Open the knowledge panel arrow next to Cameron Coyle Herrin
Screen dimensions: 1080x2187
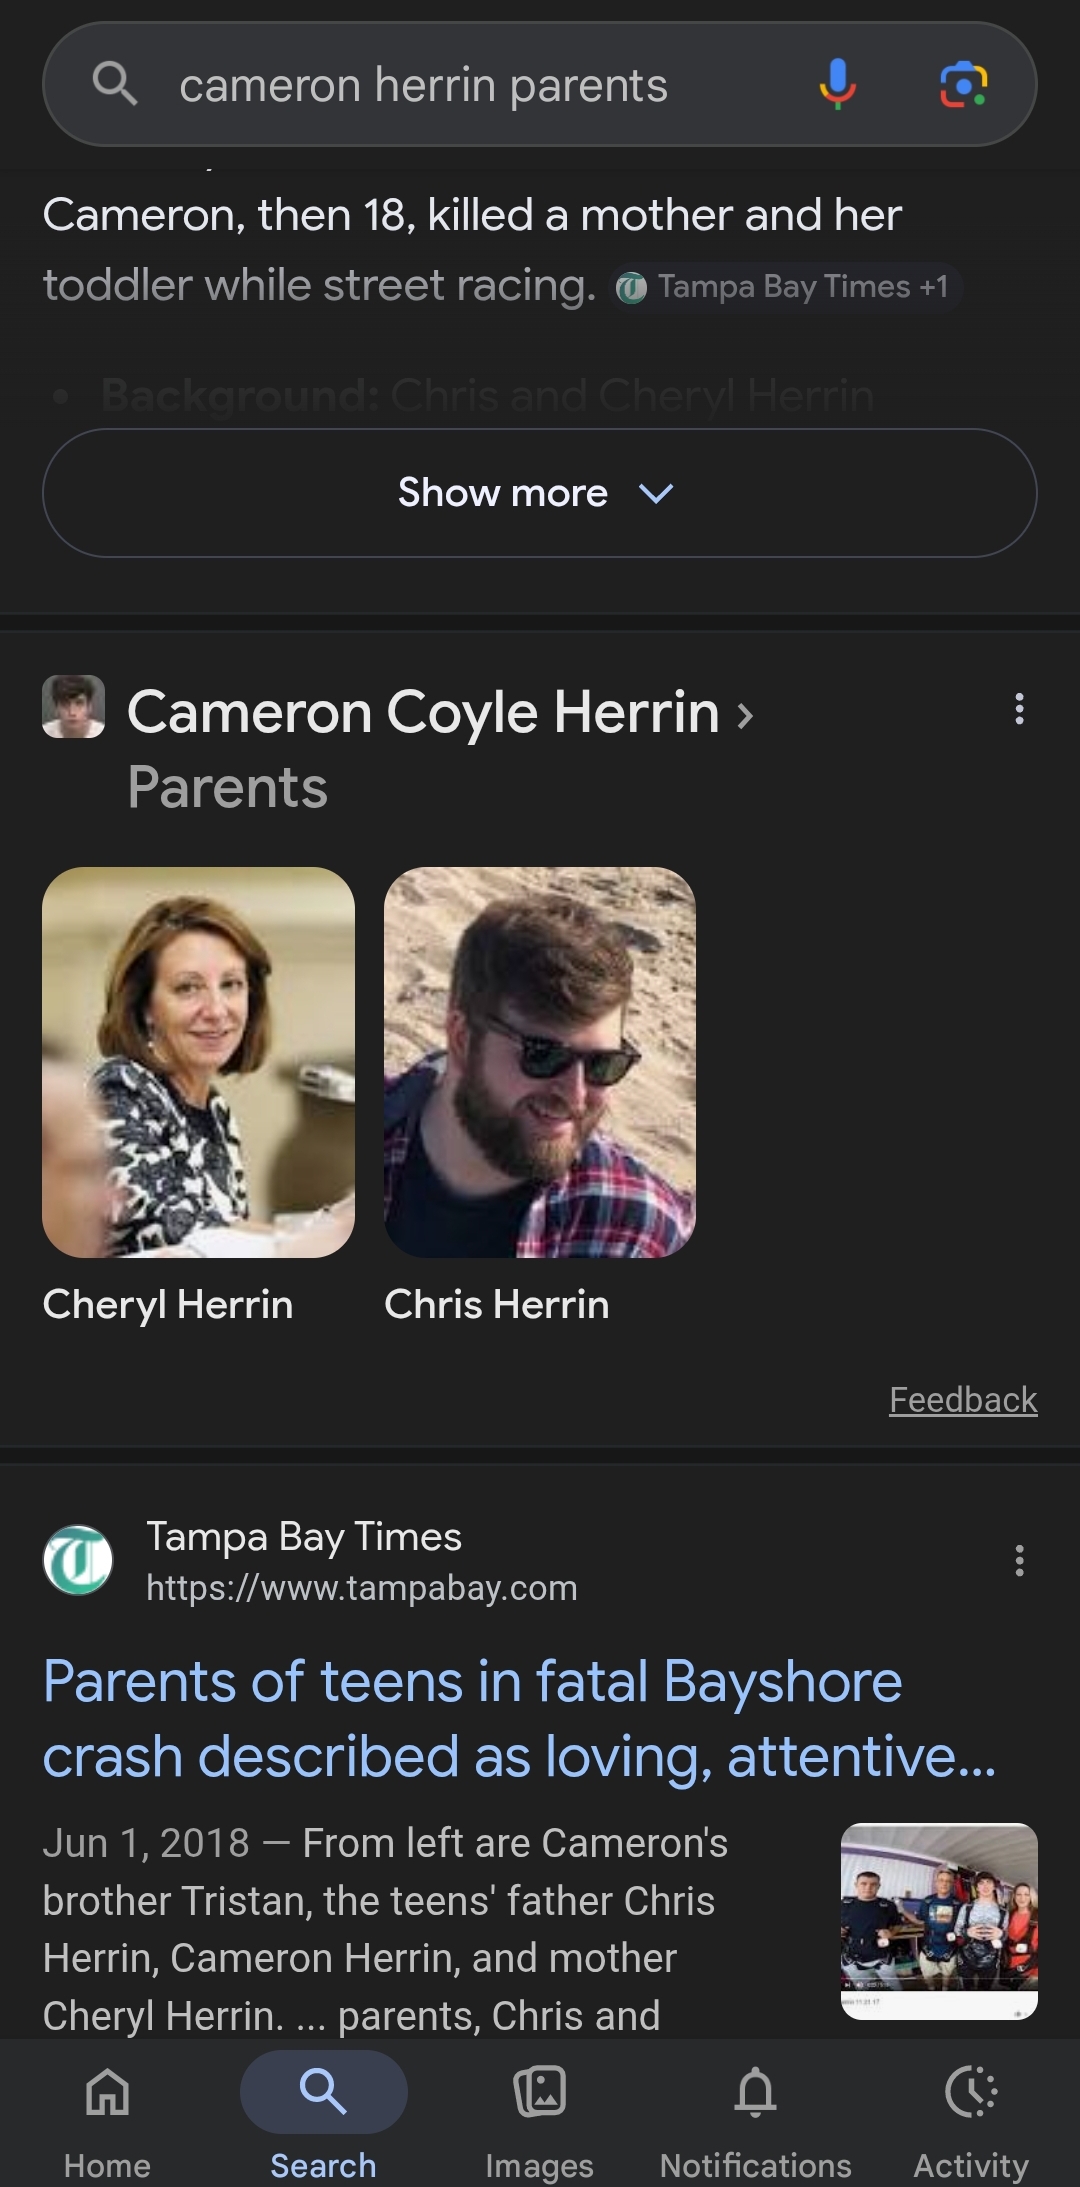pyautogui.click(x=743, y=712)
